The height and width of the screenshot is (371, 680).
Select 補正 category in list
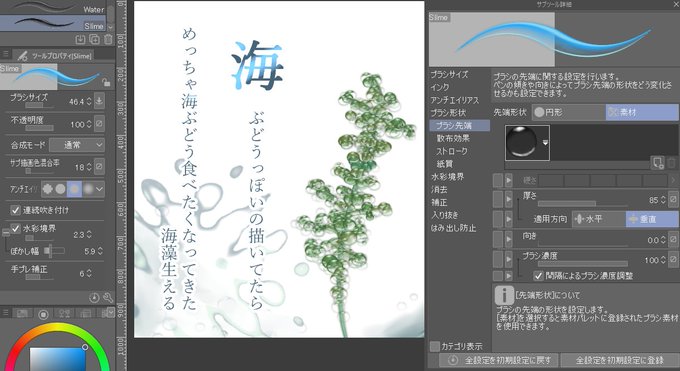[439, 203]
